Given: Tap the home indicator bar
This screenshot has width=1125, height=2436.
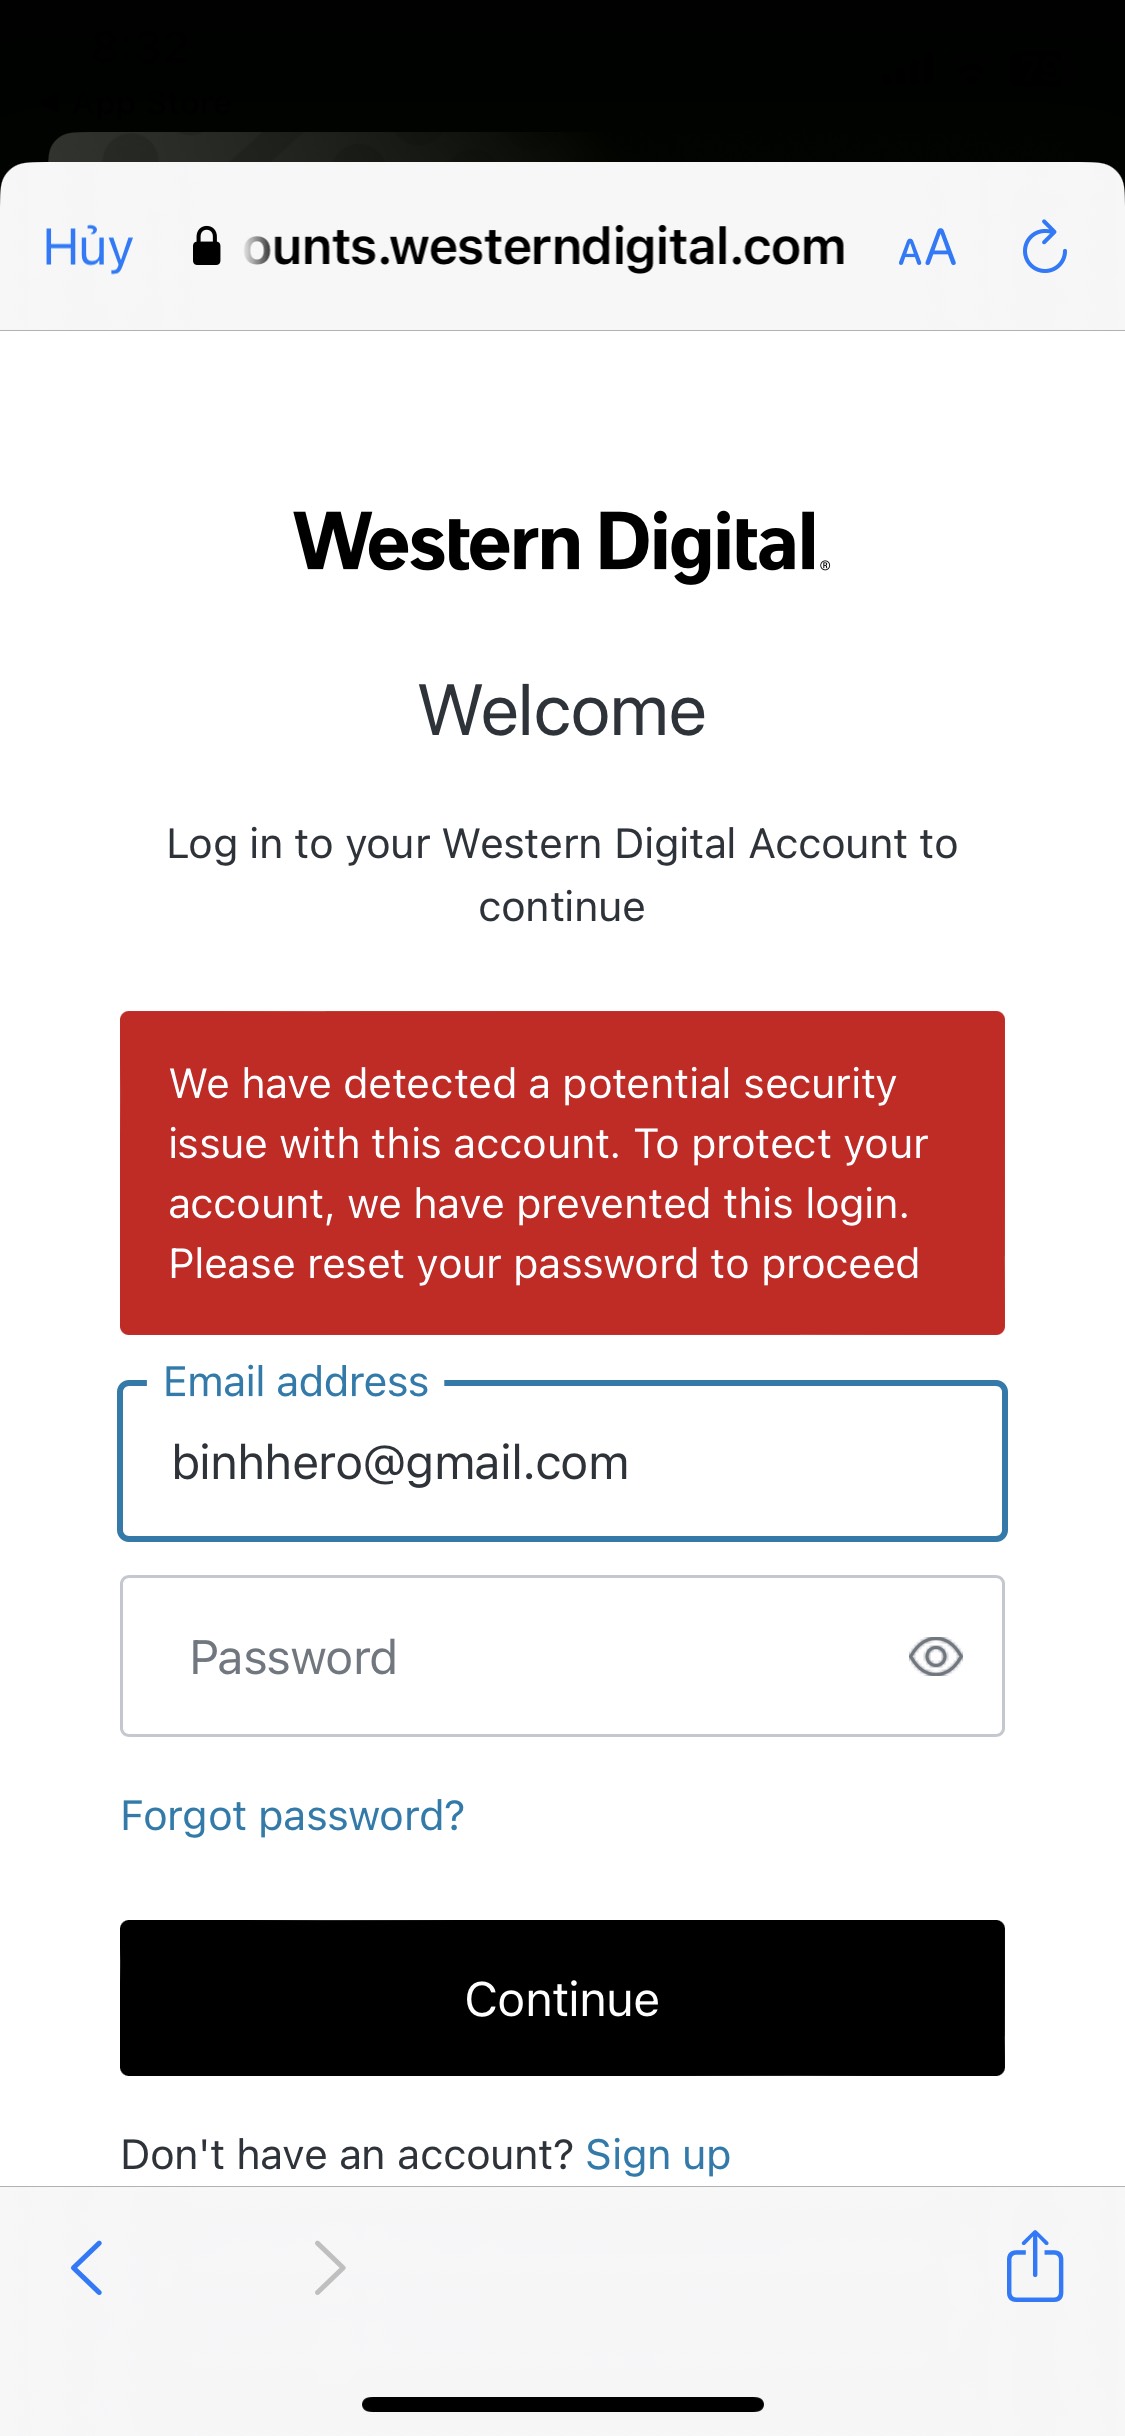Looking at the screenshot, I should pos(562,2404).
